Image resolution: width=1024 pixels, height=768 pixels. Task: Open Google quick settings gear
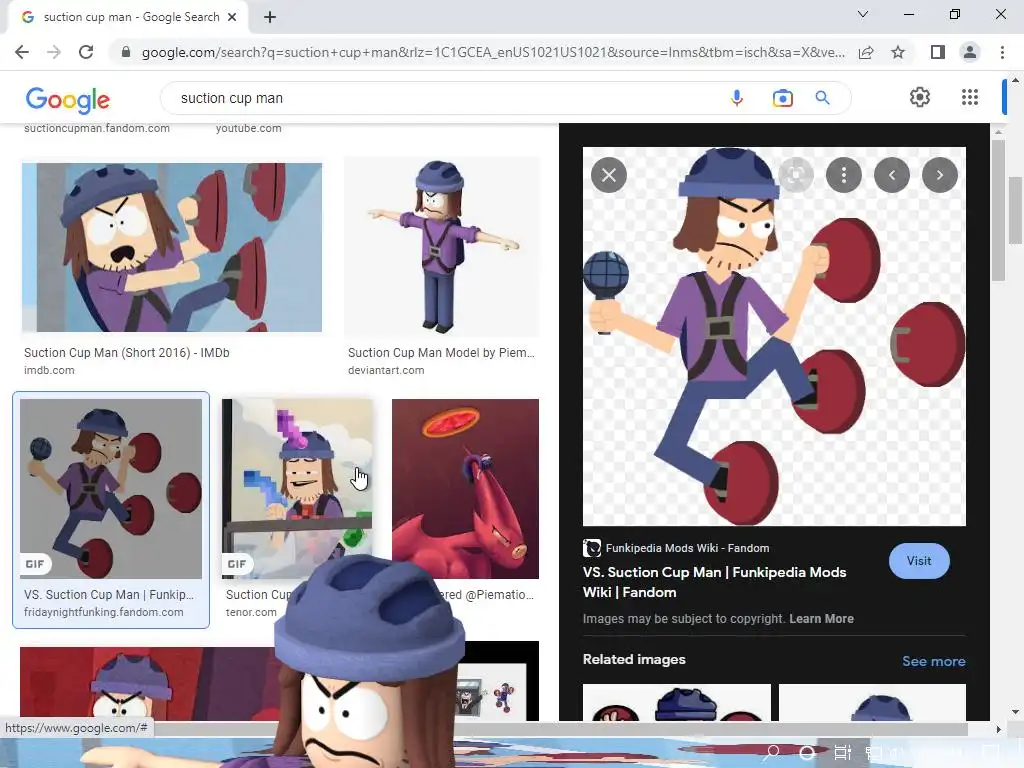[x=920, y=97]
